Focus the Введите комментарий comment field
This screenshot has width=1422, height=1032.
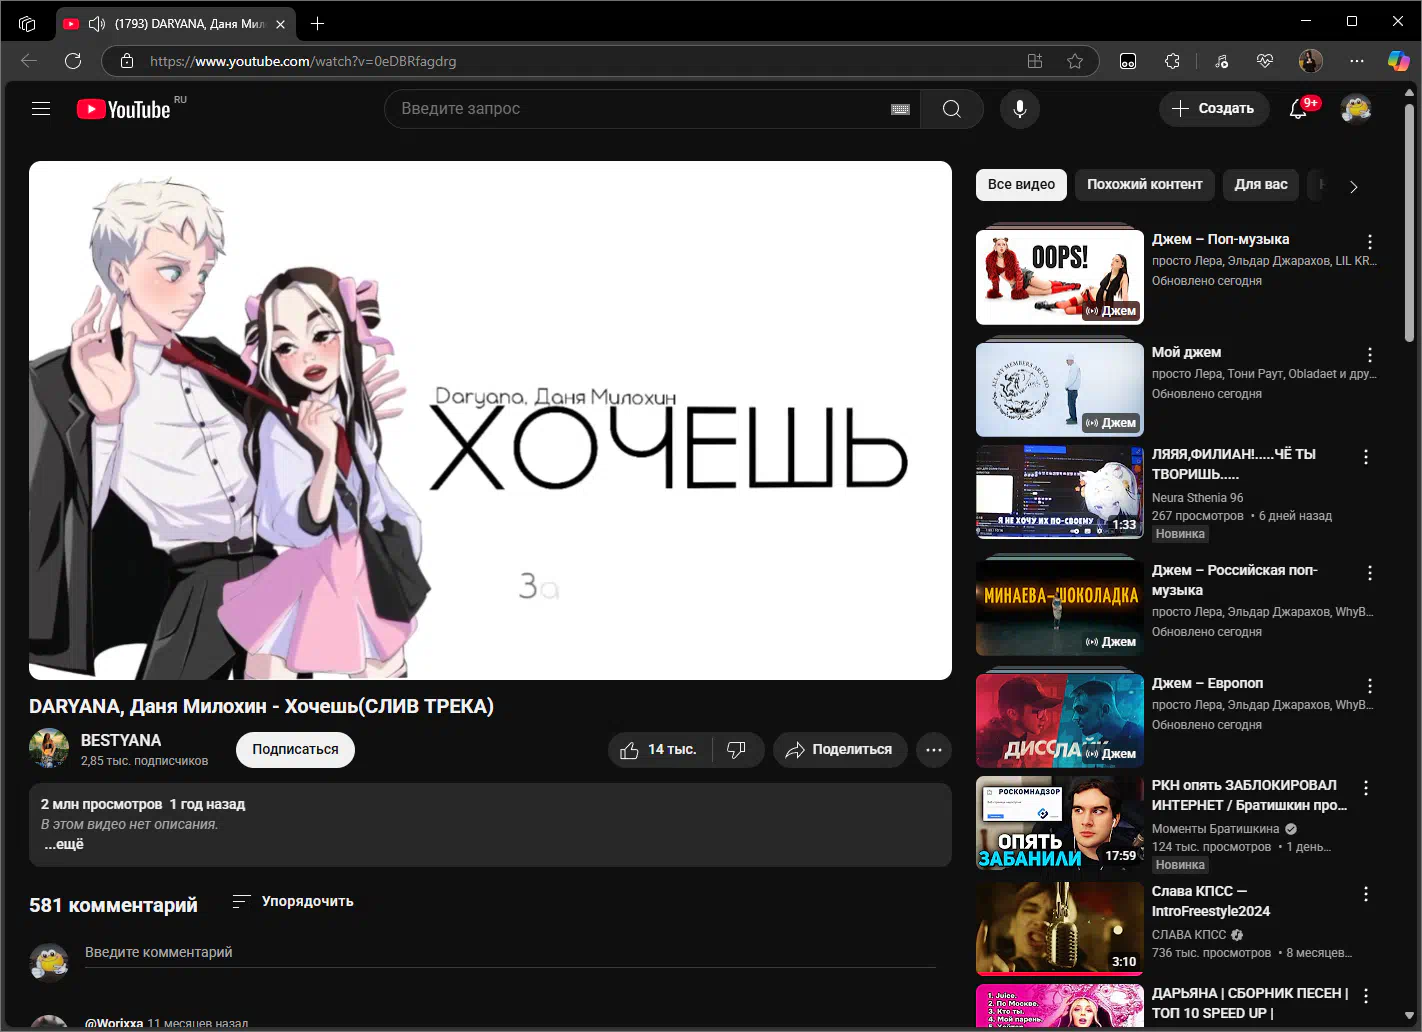point(510,952)
